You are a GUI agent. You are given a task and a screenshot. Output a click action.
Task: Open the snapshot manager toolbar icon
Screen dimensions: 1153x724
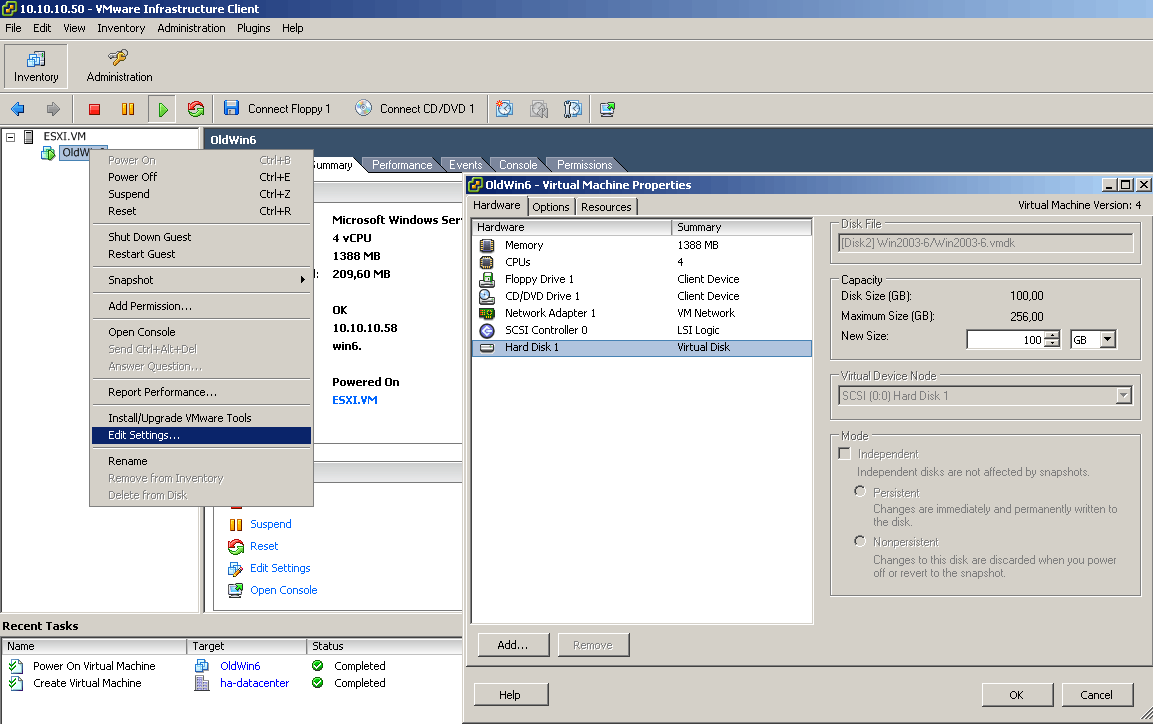pos(573,110)
